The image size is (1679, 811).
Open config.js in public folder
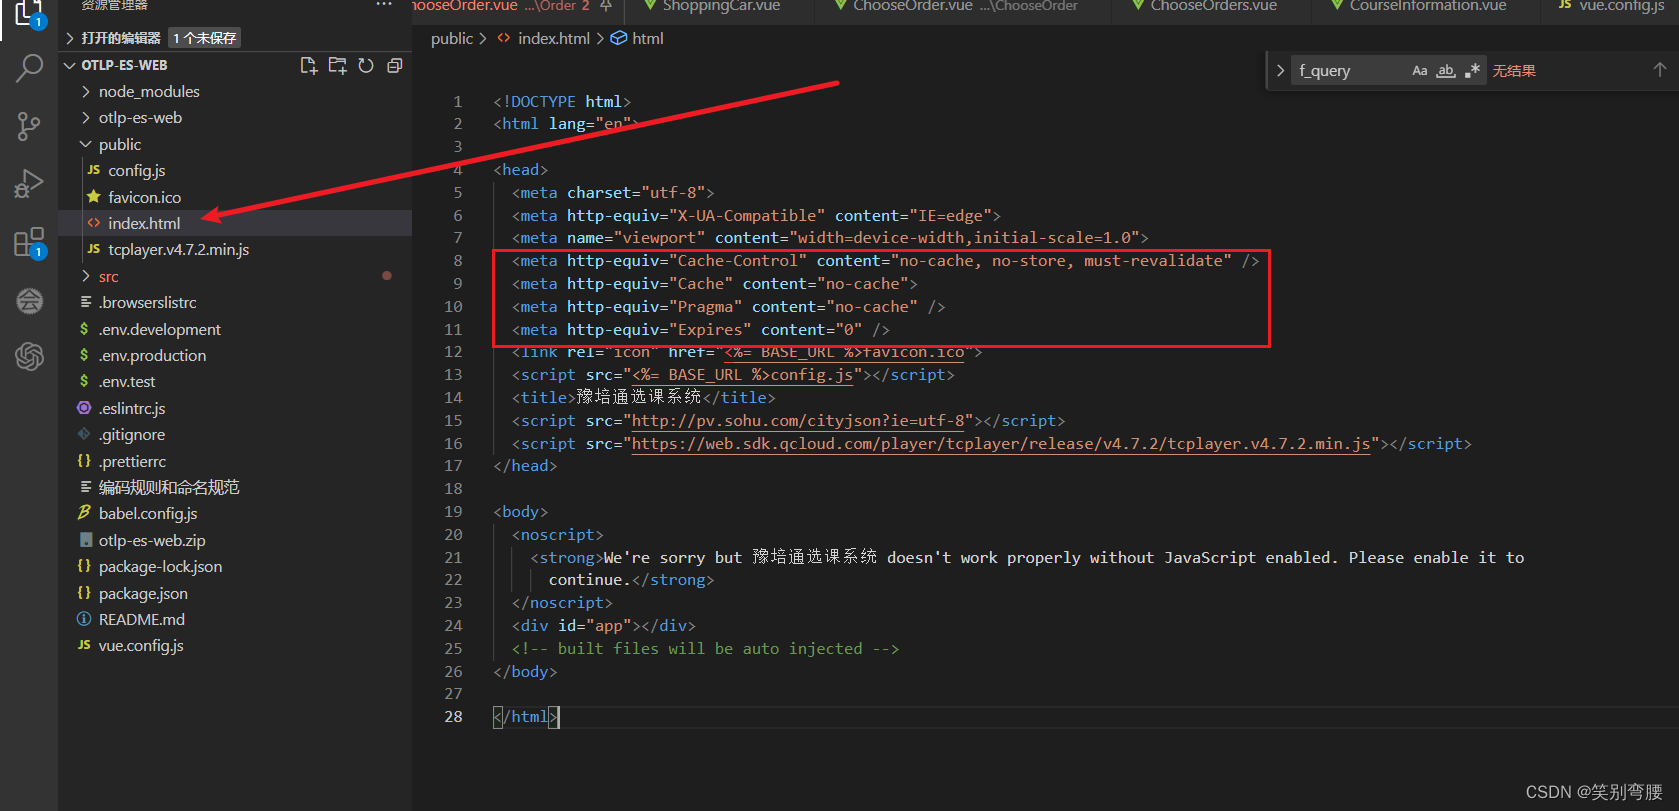[x=235, y=171]
